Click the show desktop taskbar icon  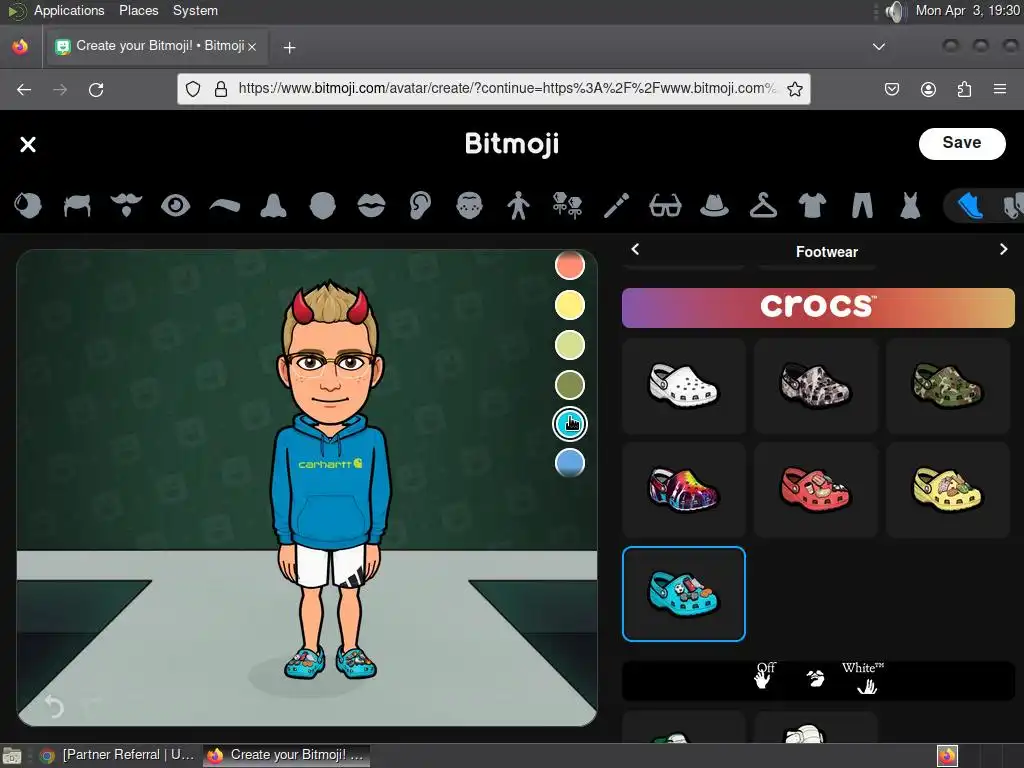(12, 756)
